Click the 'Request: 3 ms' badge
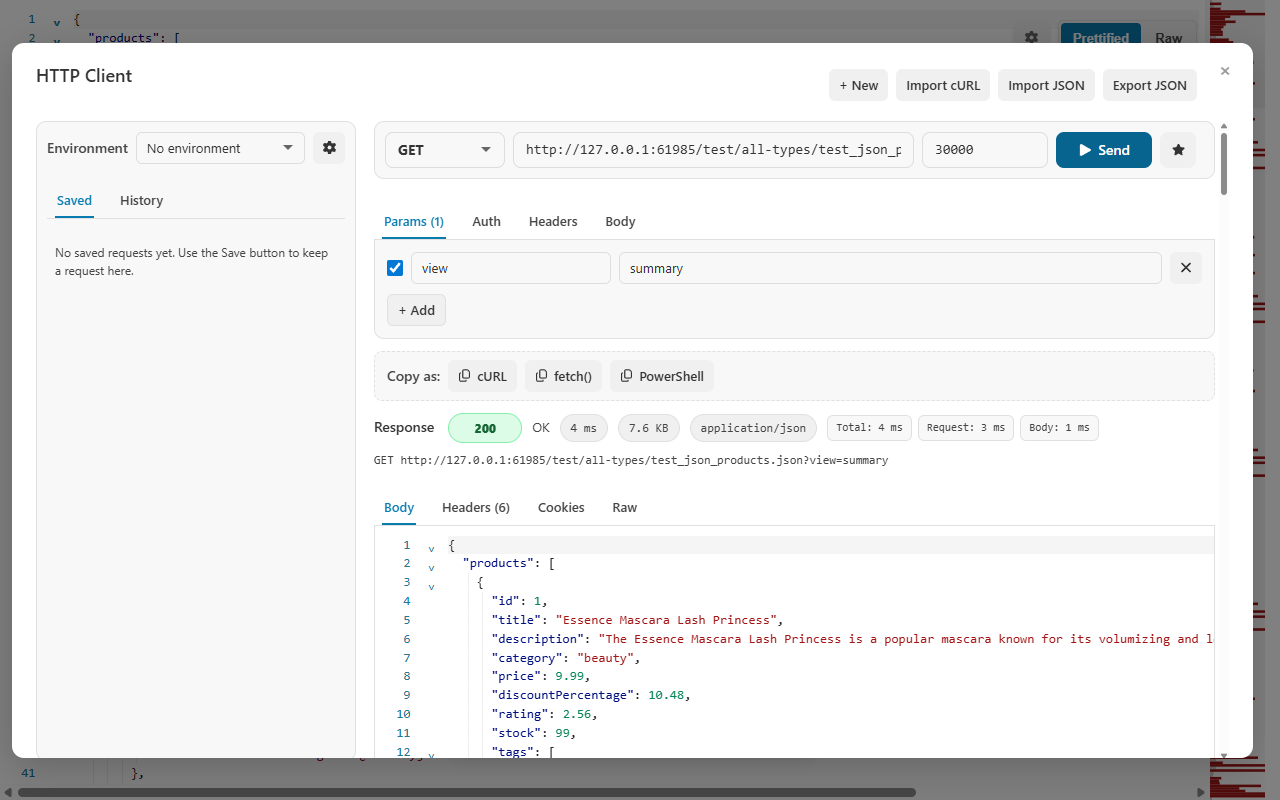The width and height of the screenshot is (1280, 800). point(966,428)
